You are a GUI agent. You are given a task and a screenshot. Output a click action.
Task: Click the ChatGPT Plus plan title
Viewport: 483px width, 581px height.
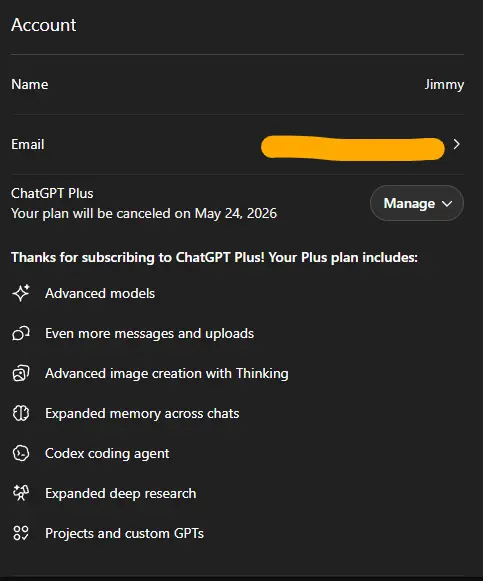point(52,193)
